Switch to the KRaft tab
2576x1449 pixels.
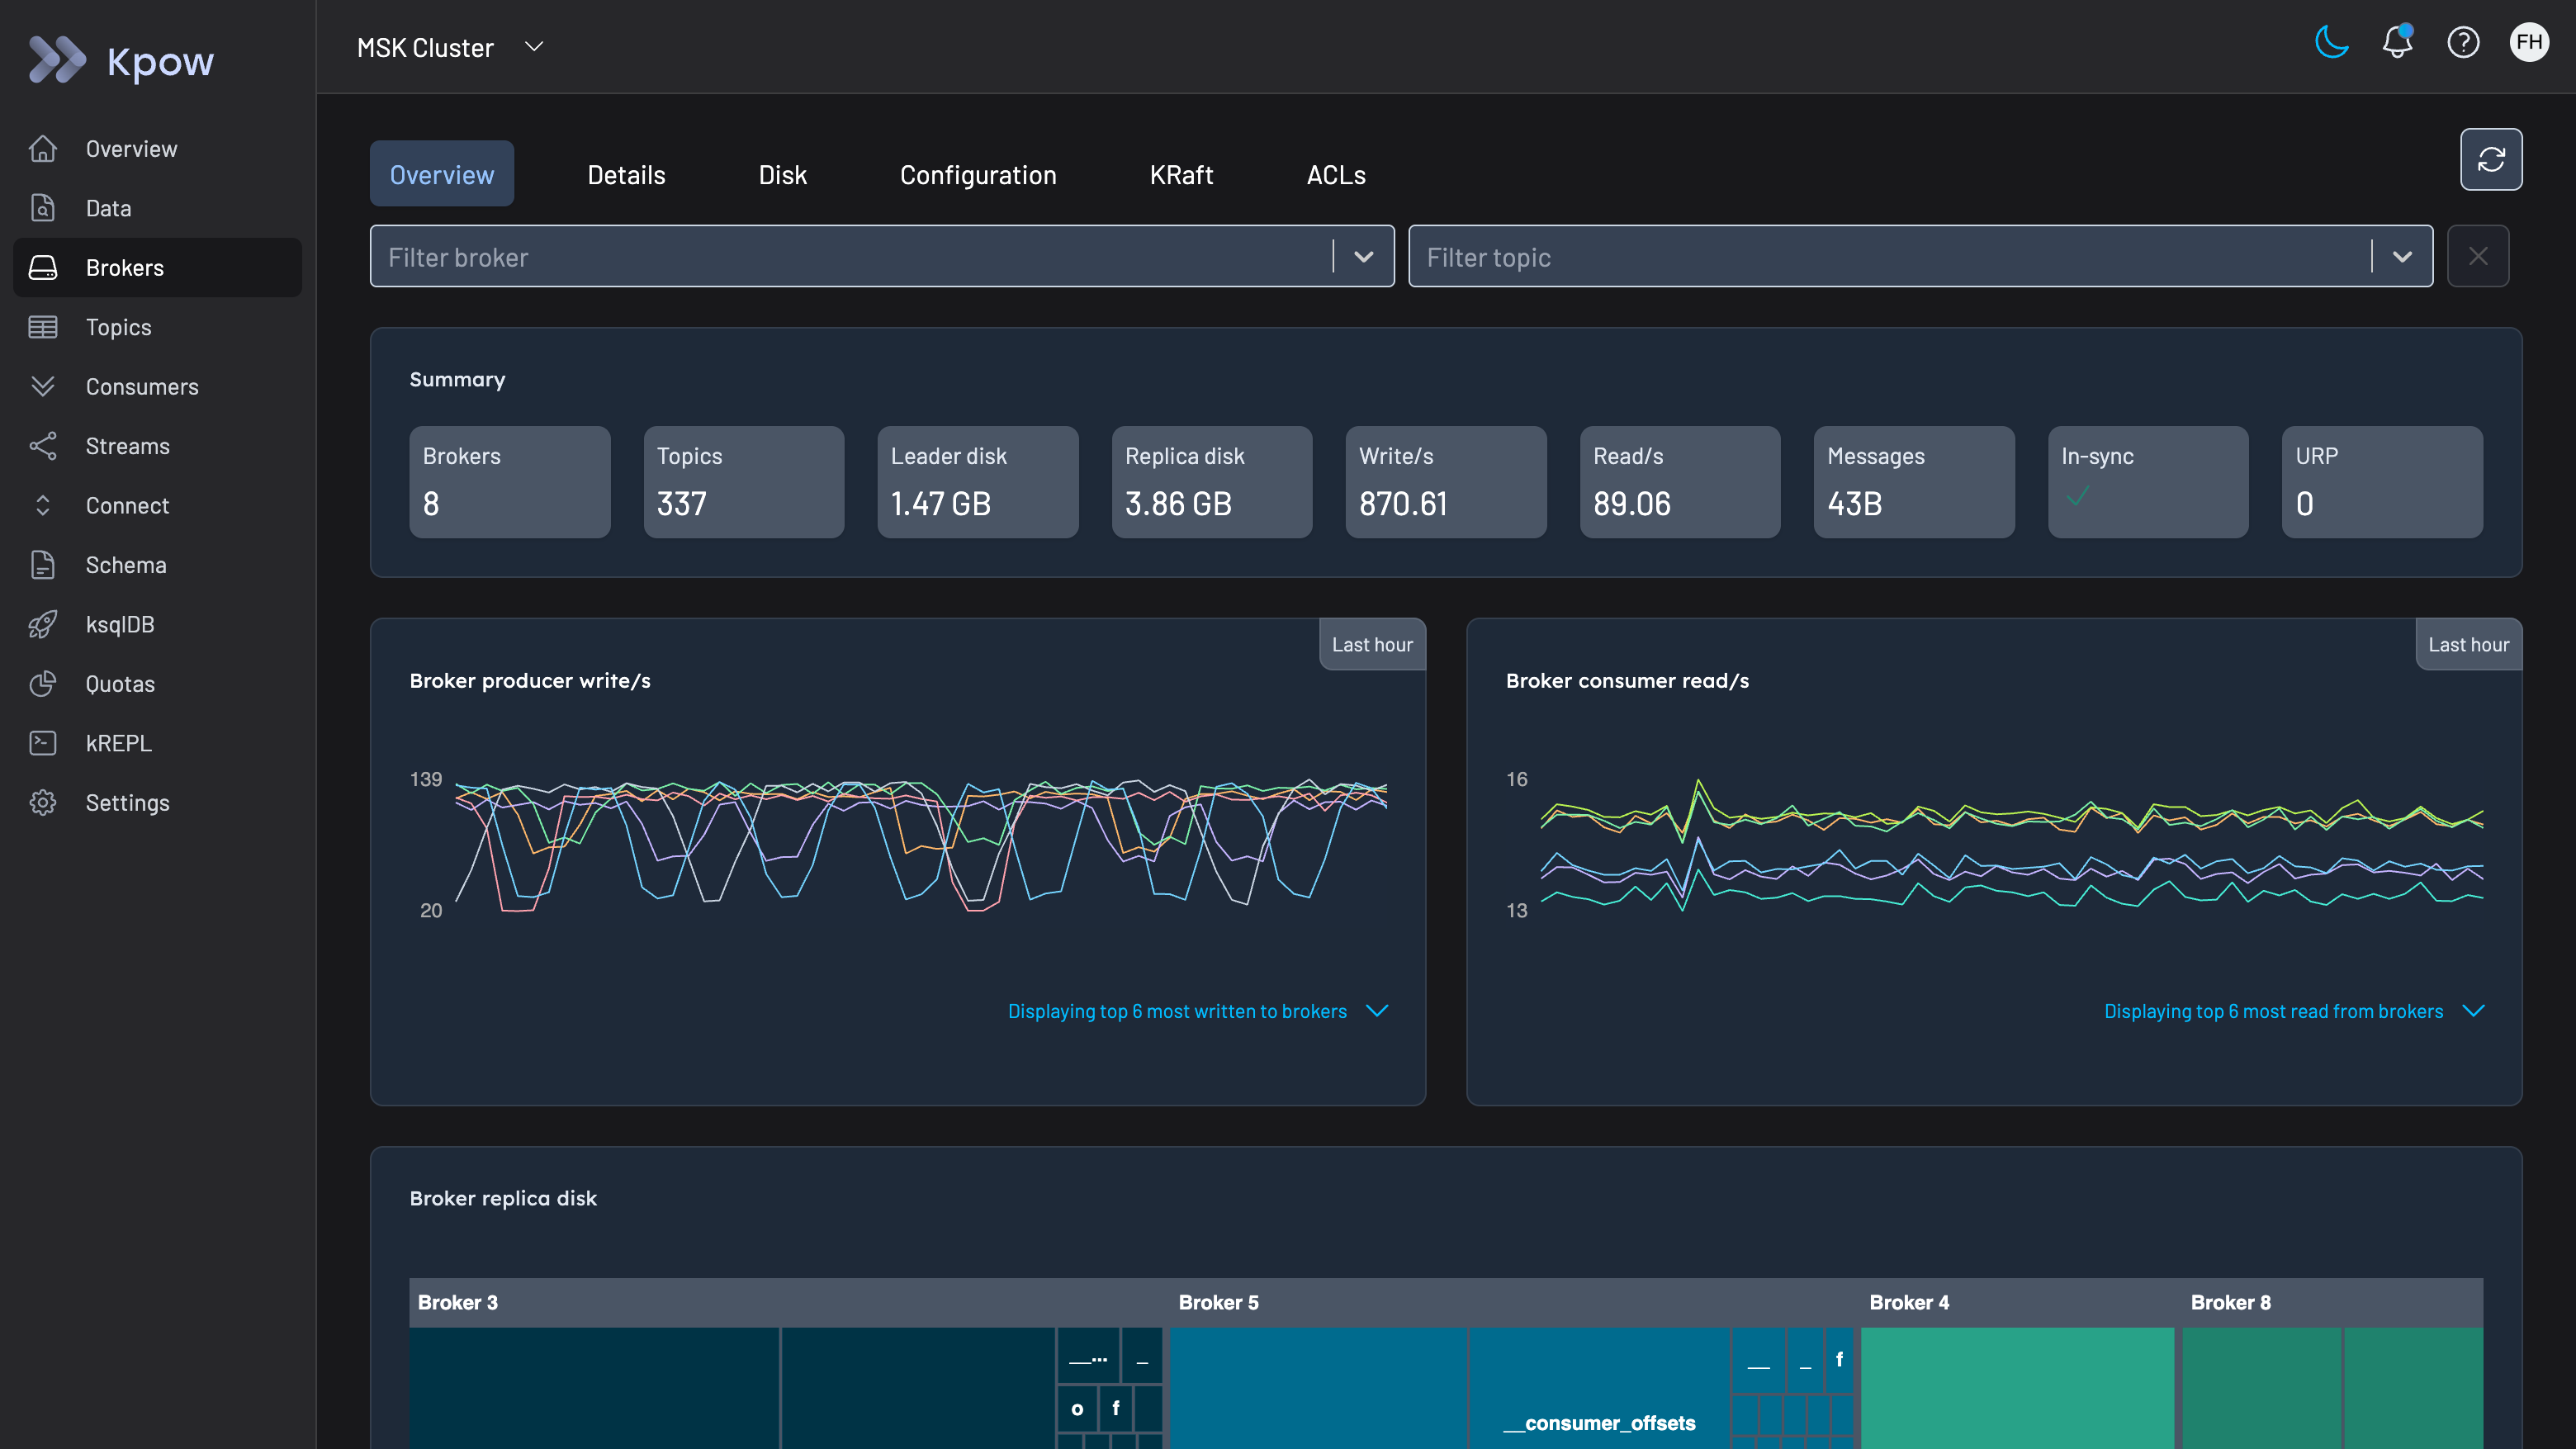pos(1180,175)
